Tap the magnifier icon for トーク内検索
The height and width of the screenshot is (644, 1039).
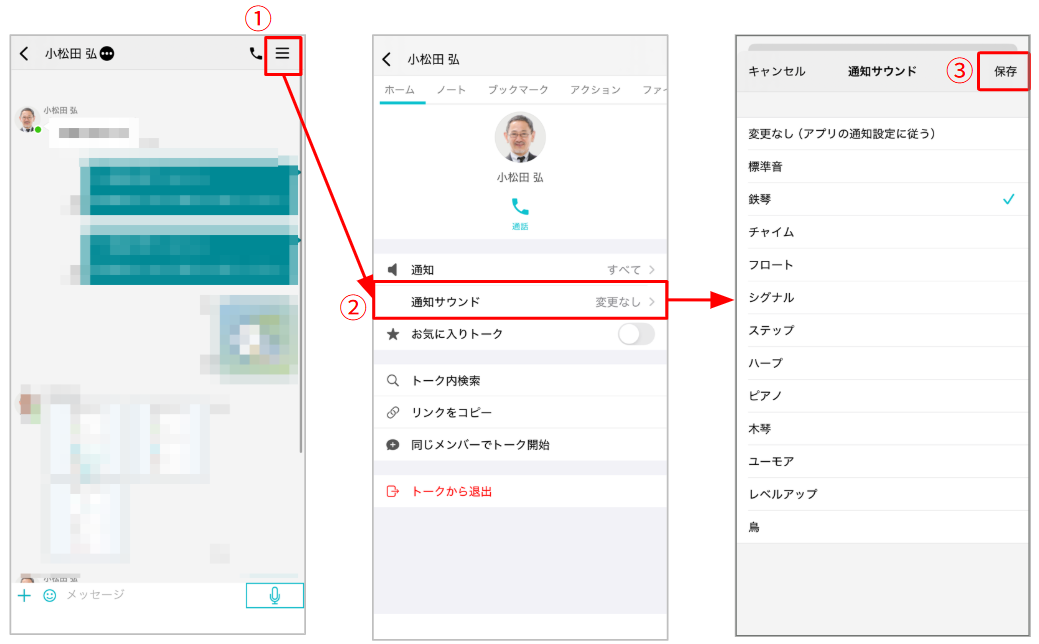click(393, 380)
